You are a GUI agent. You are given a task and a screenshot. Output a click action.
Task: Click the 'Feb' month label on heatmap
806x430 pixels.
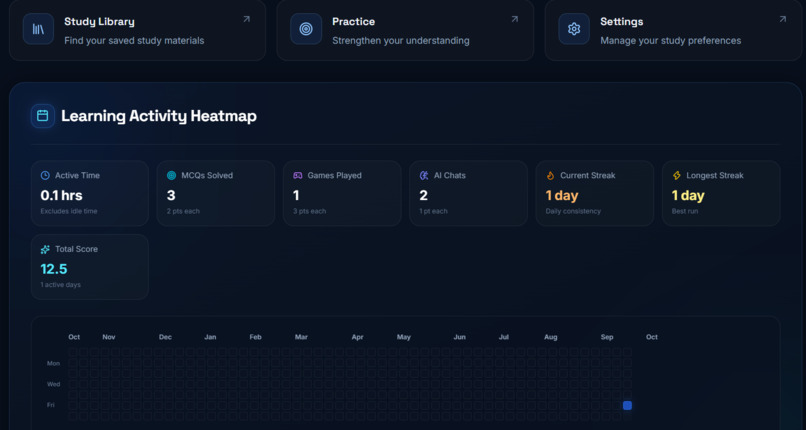click(x=255, y=337)
